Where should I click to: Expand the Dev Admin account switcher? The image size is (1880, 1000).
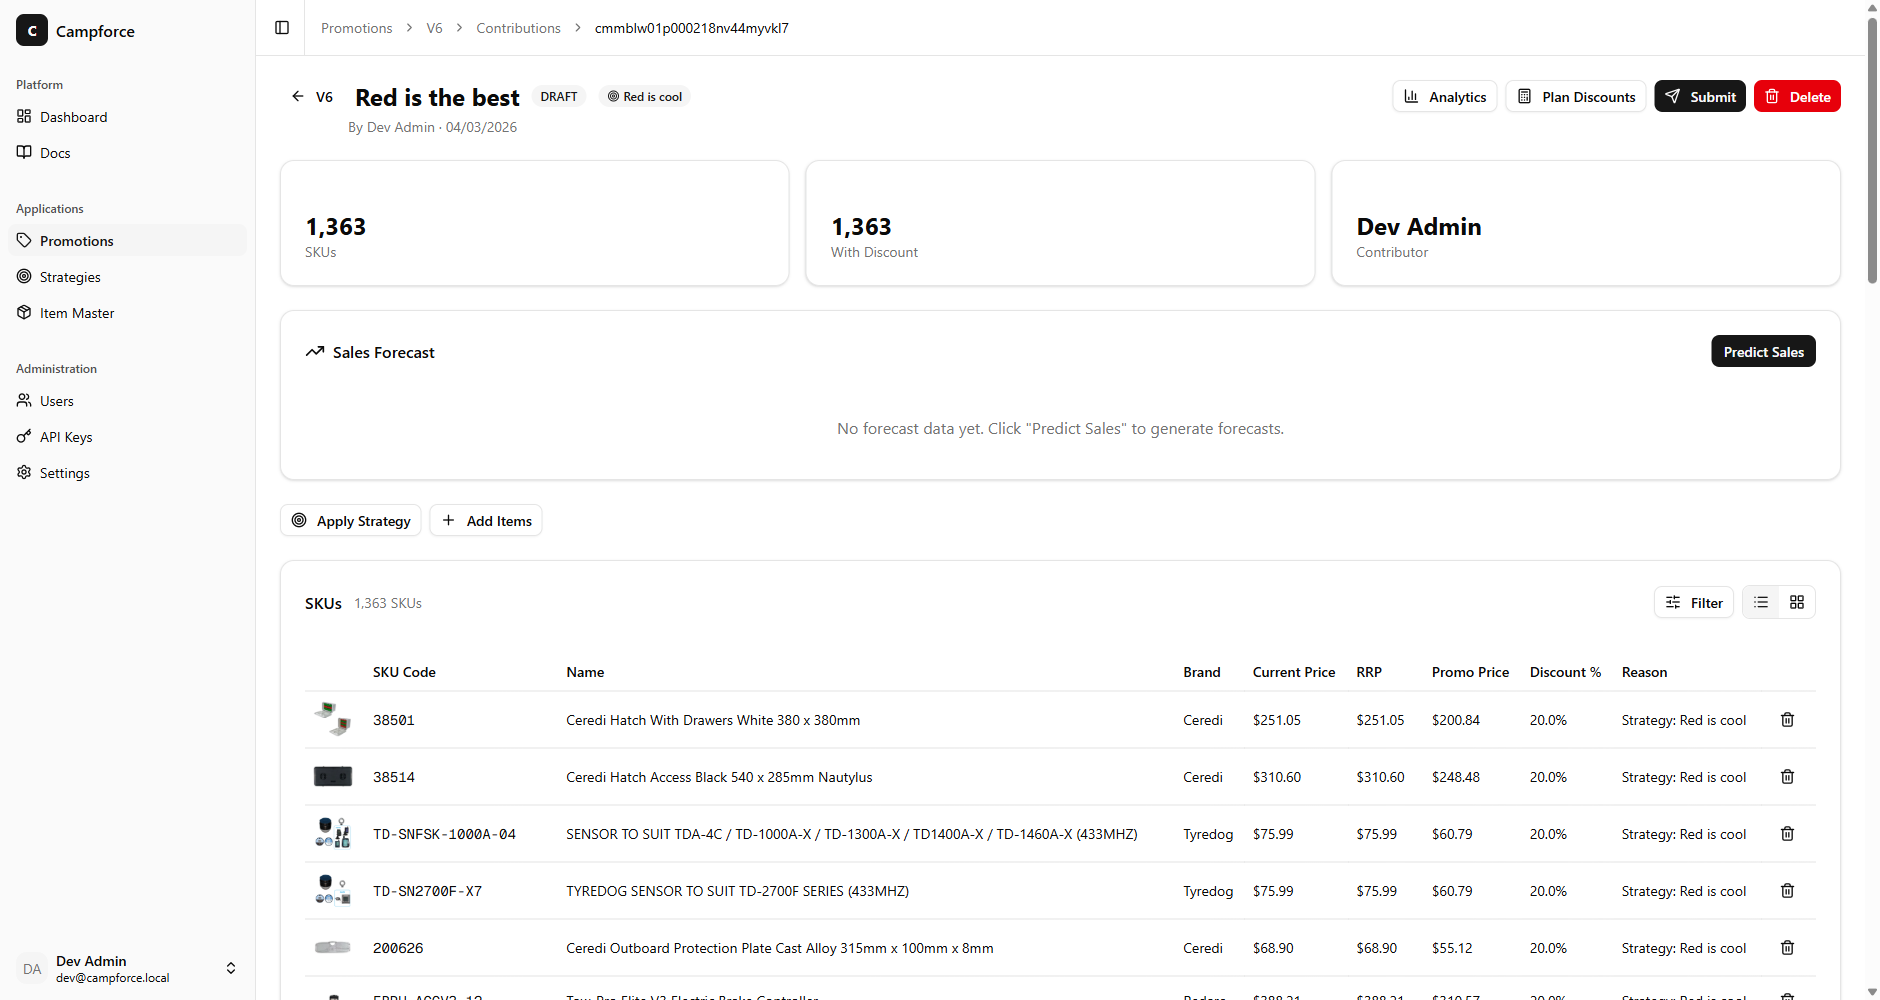tap(128, 968)
